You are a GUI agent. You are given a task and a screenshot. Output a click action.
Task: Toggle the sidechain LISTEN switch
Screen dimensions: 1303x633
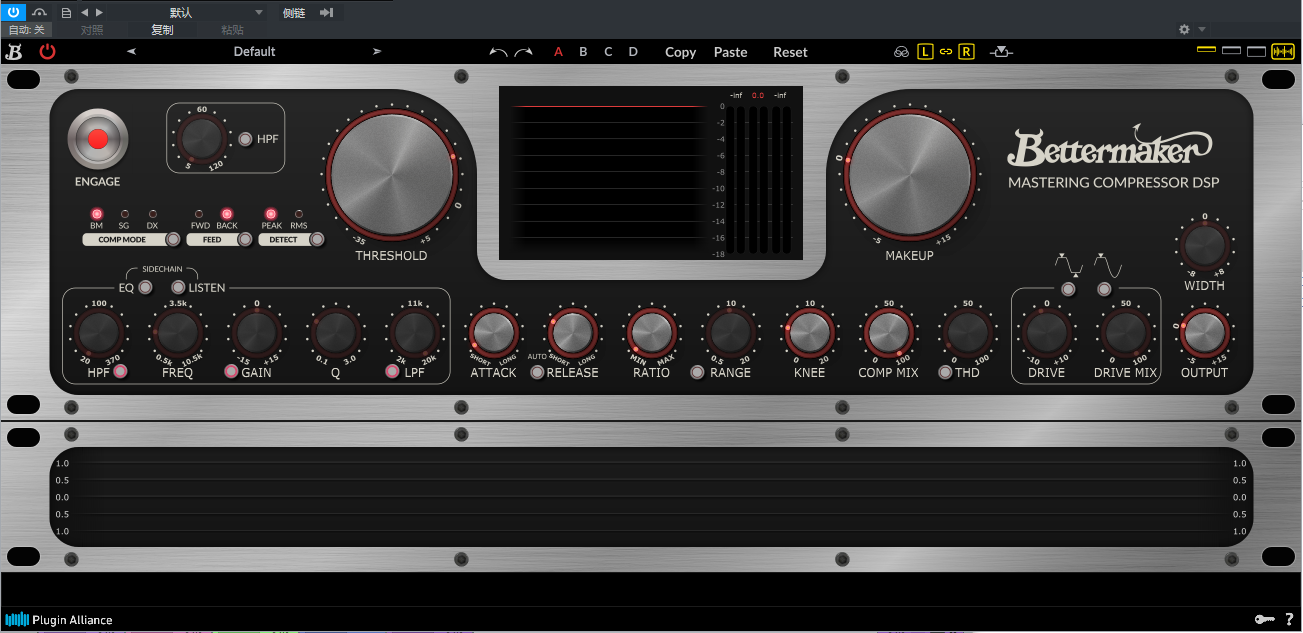pyautogui.click(x=179, y=288)
